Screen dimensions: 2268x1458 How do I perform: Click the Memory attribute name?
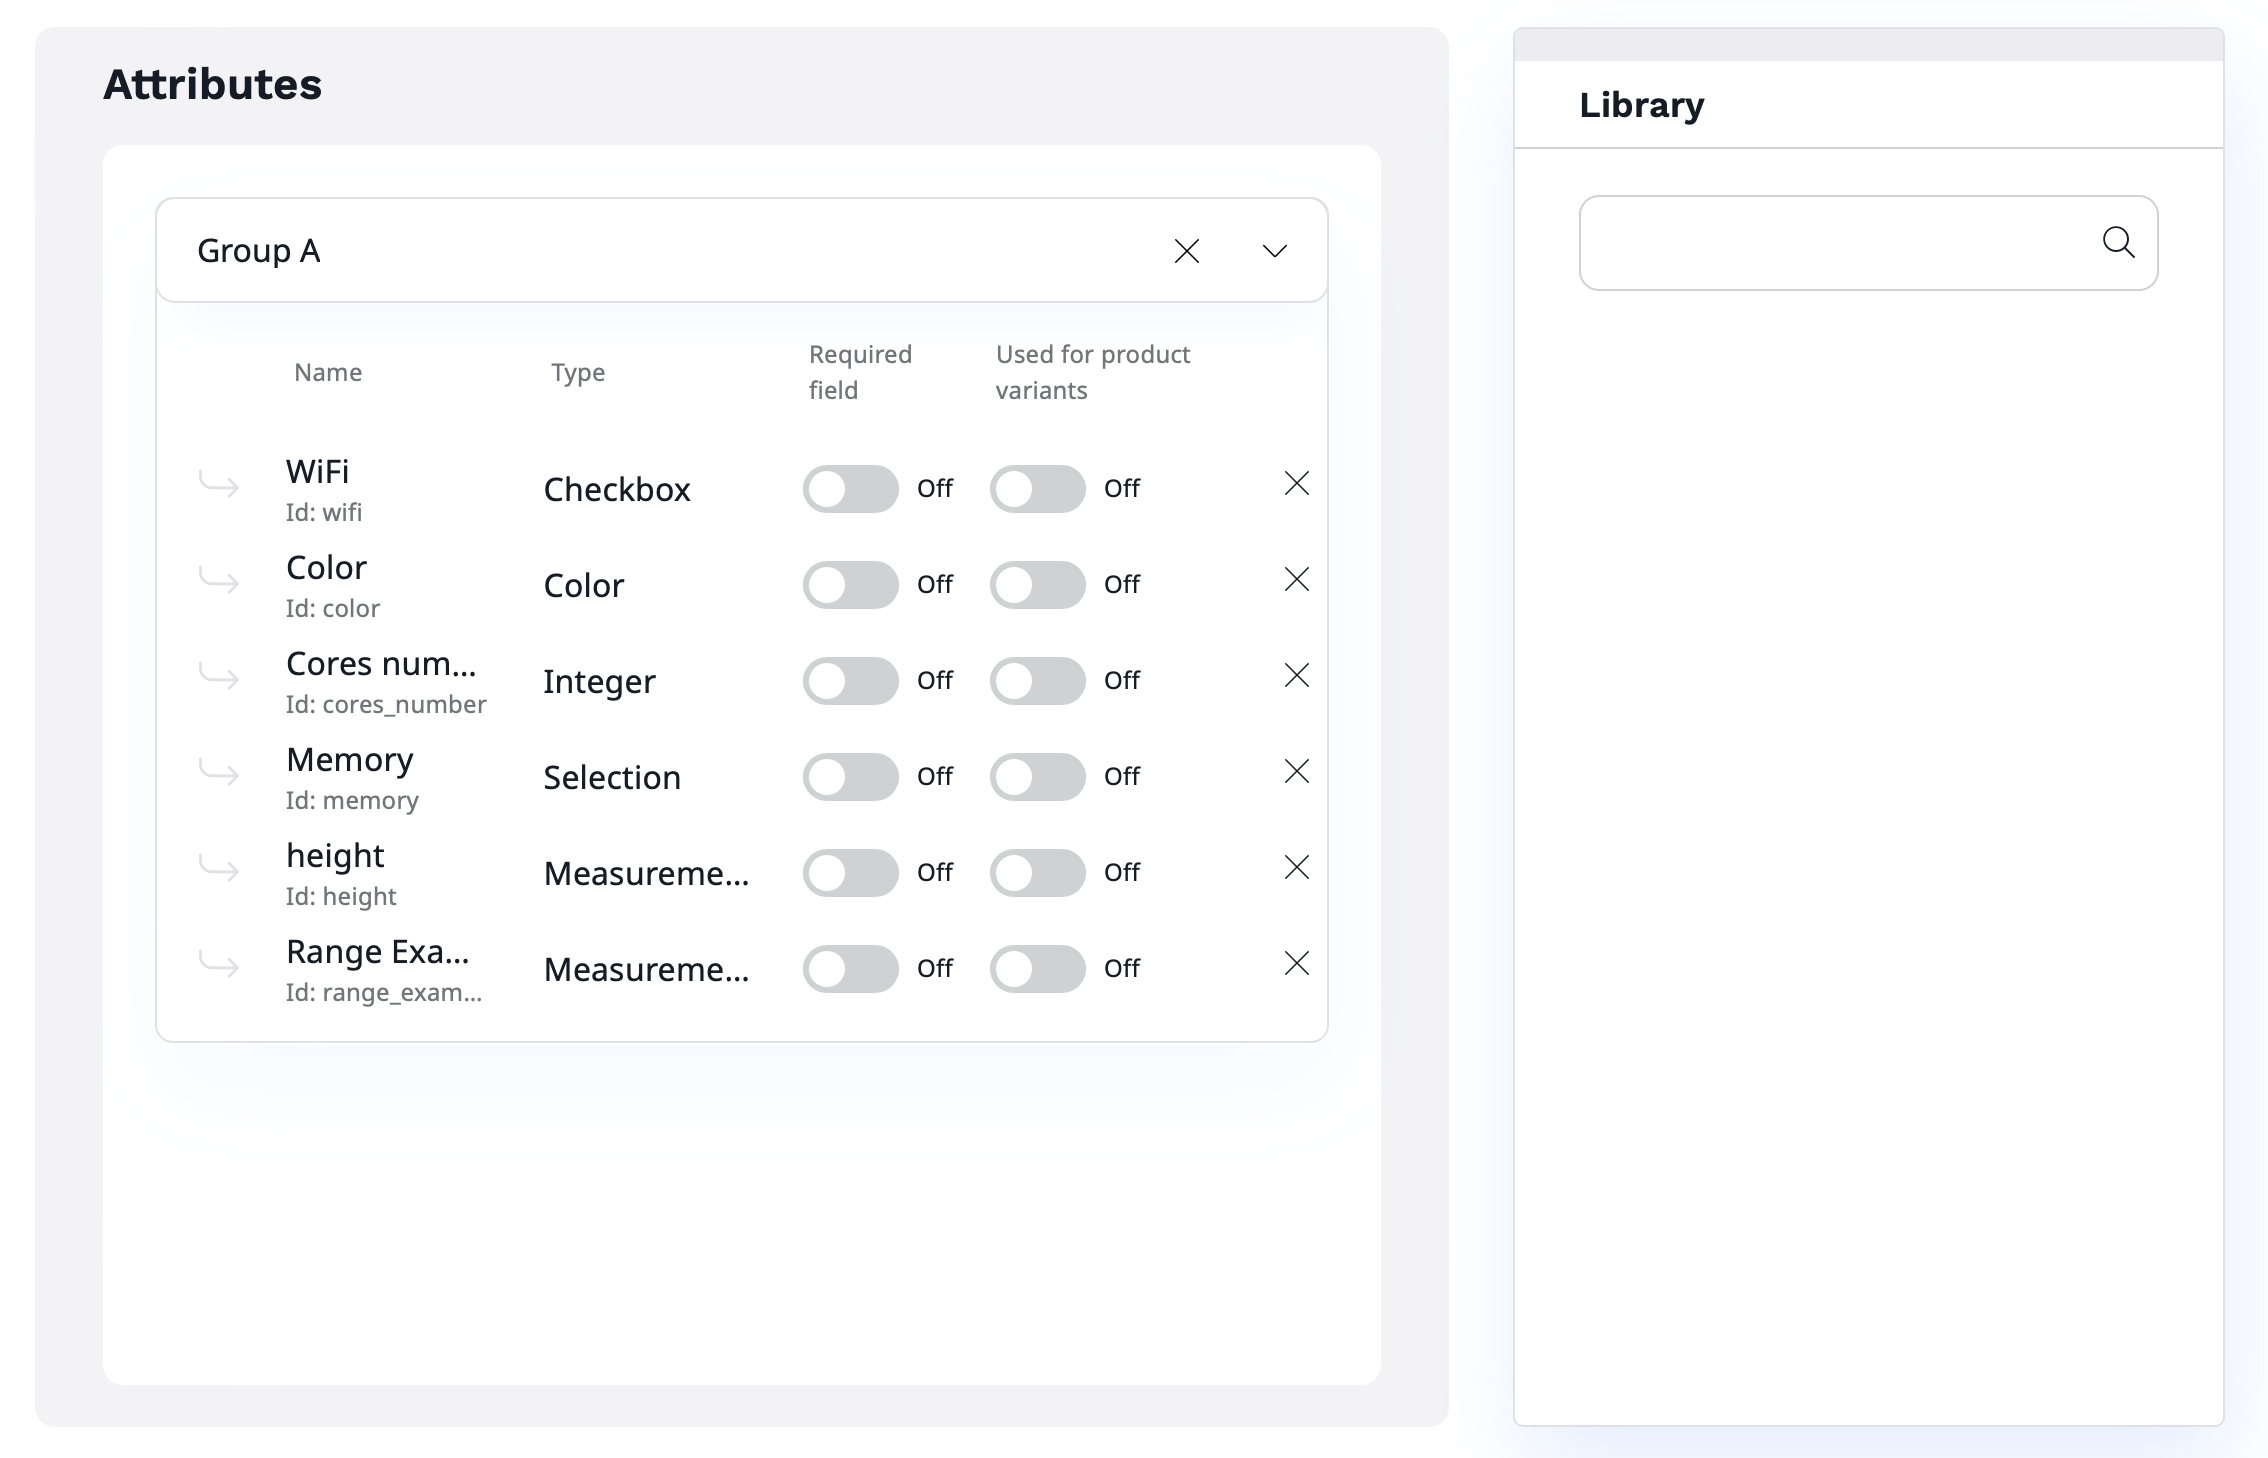point(350,760)
